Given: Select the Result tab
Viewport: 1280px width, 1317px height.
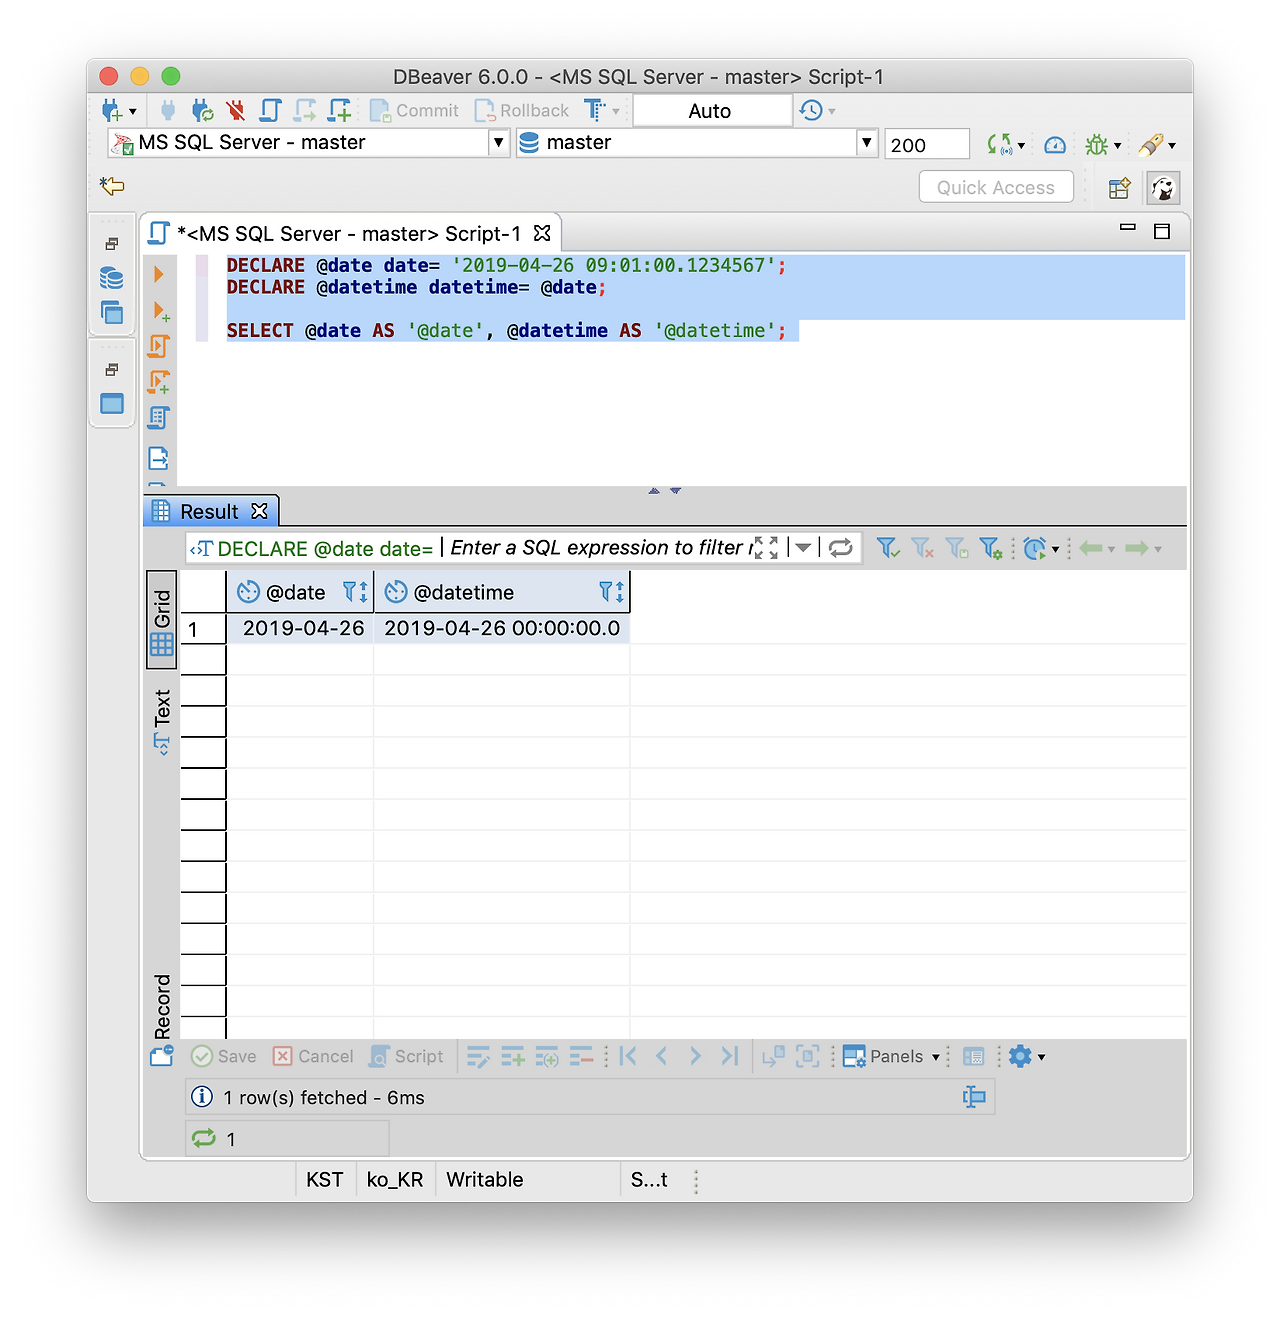Looking at the screenshot, I should click(210, 511).
